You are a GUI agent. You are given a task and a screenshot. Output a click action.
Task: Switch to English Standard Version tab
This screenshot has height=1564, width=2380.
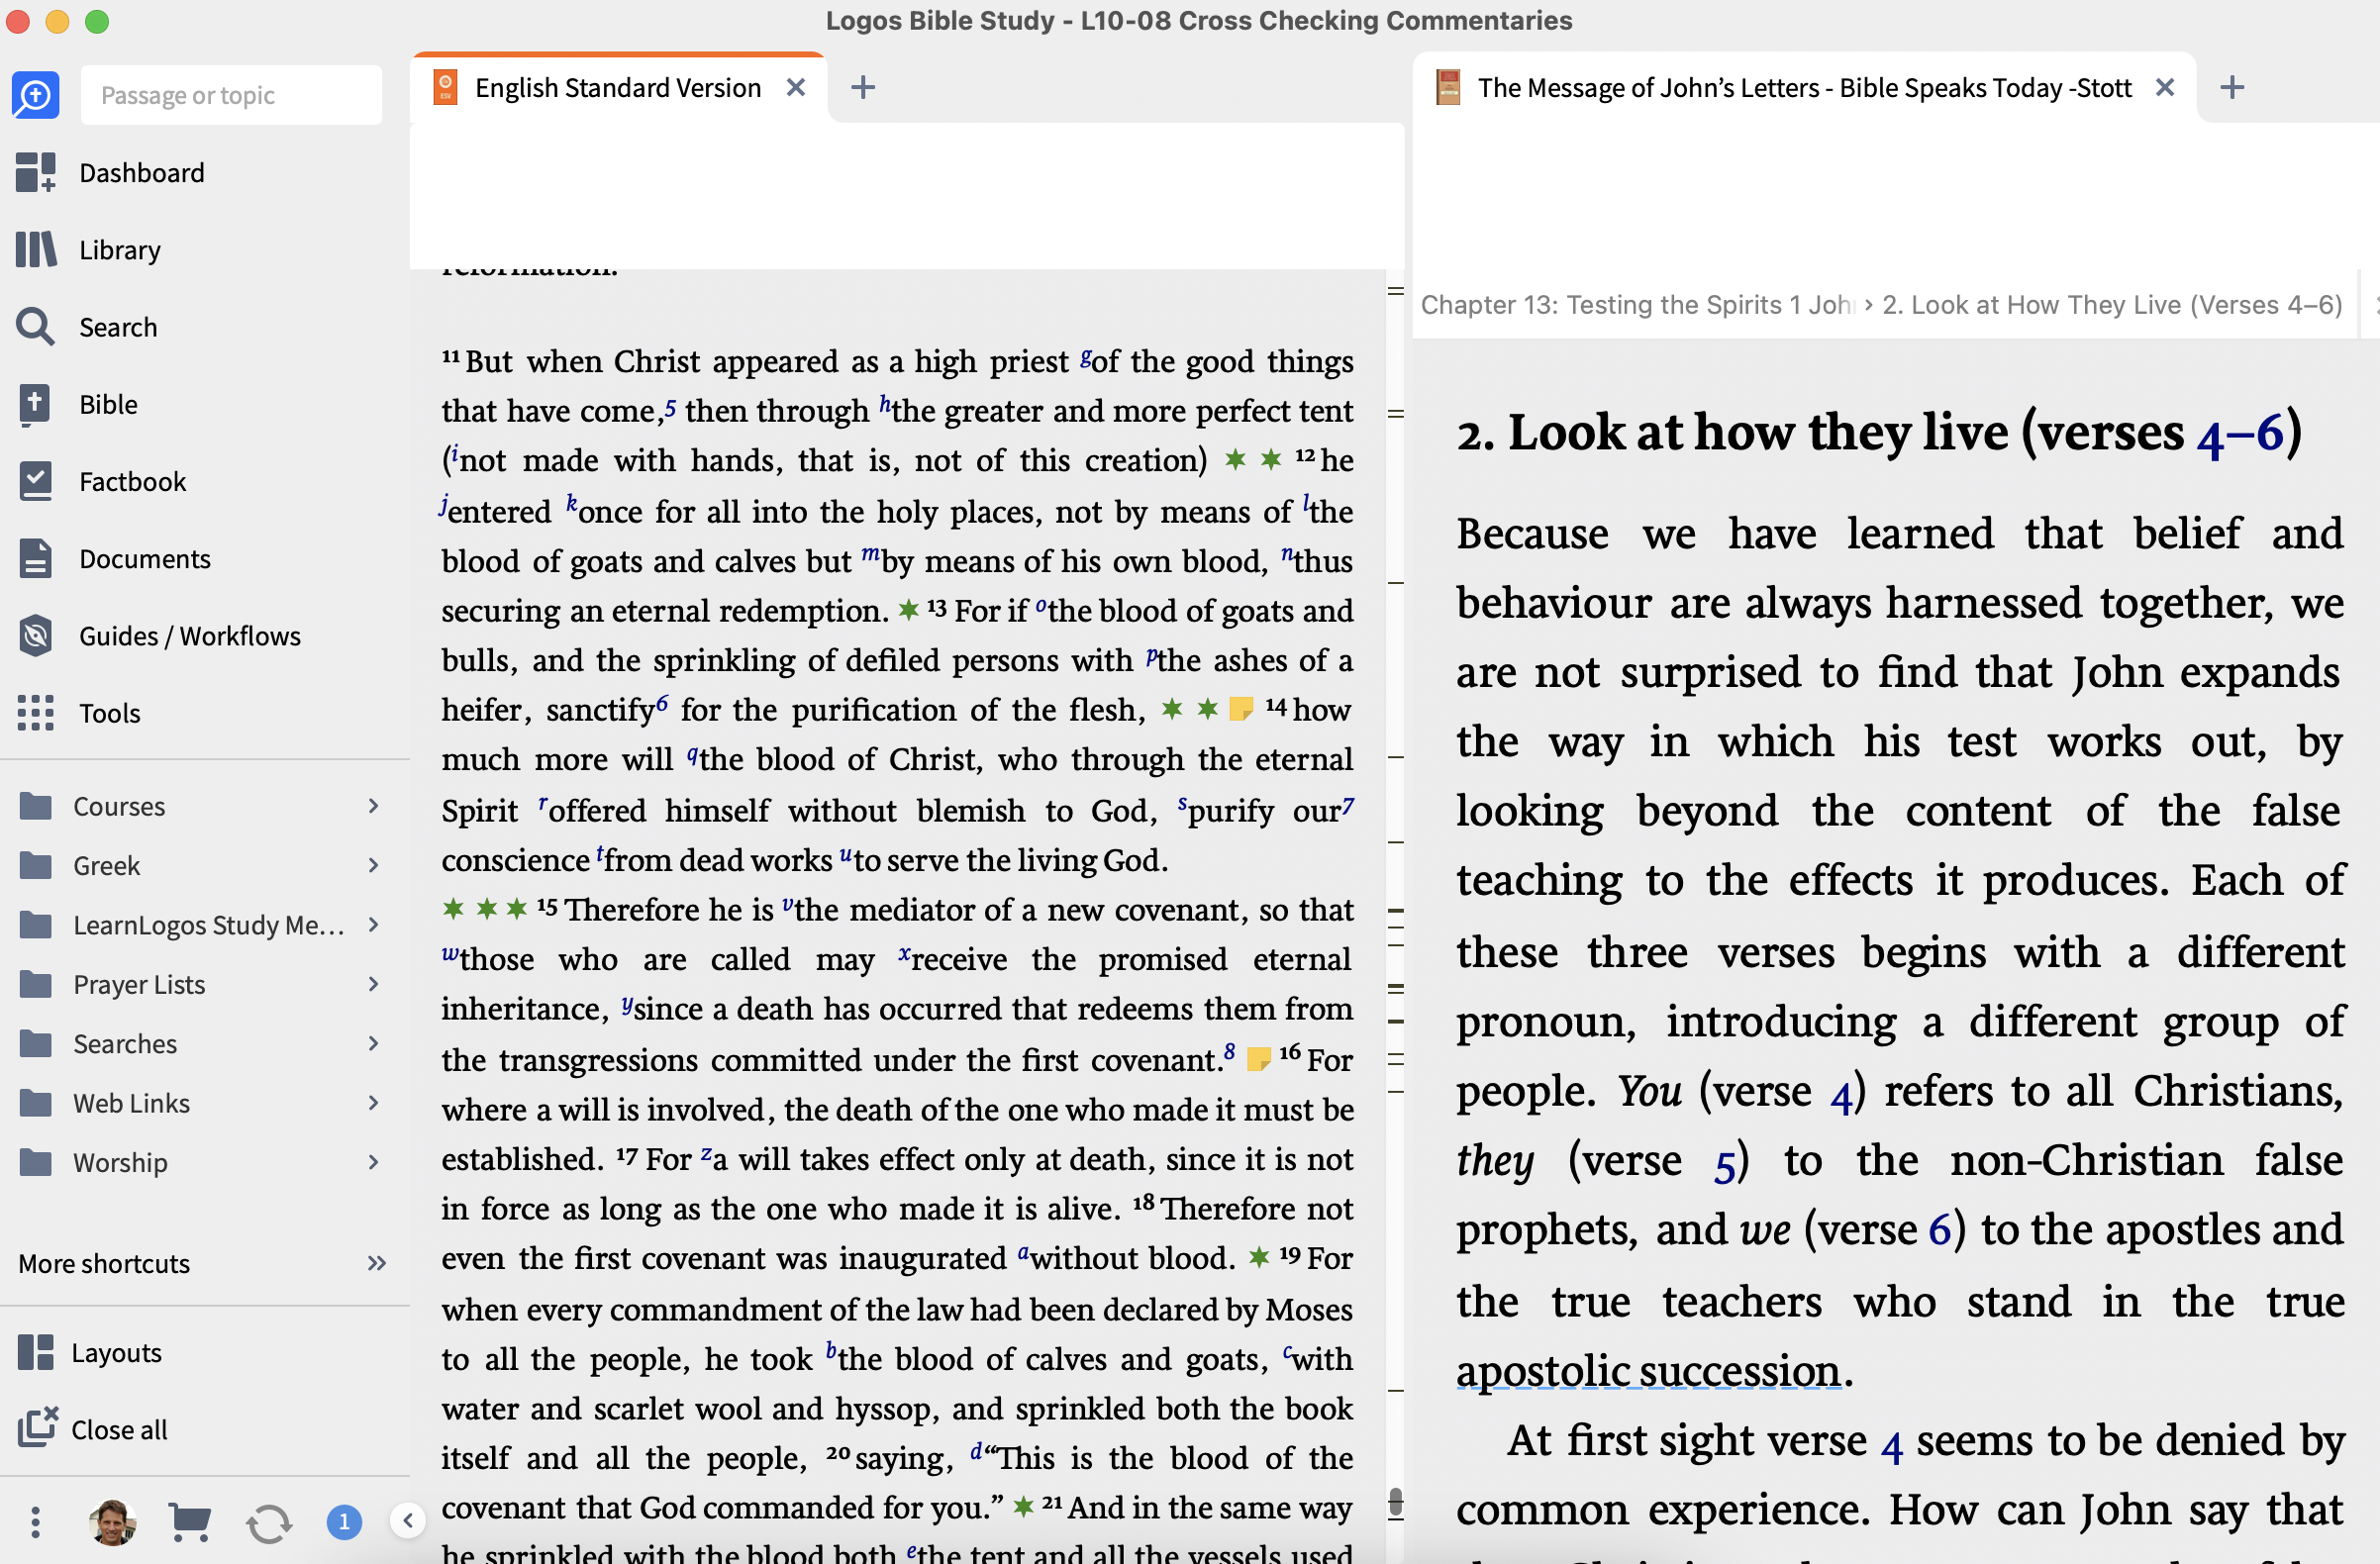click(x=618, y=88)
